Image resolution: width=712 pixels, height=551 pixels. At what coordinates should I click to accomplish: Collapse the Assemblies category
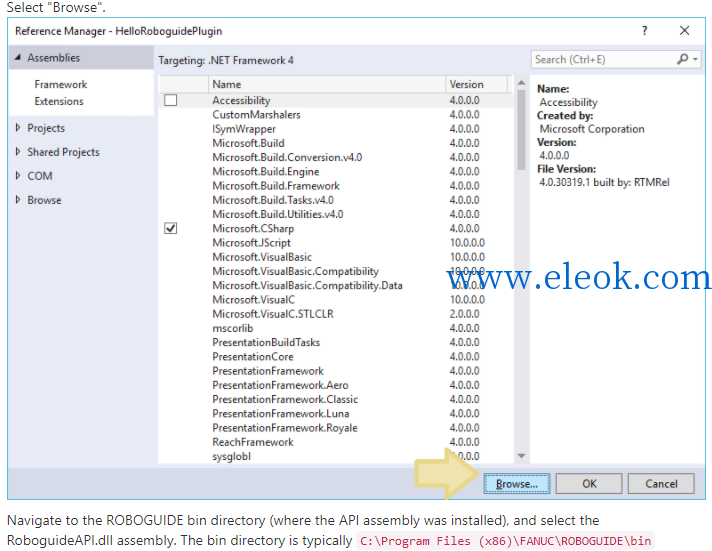click(x=18, y=57)
